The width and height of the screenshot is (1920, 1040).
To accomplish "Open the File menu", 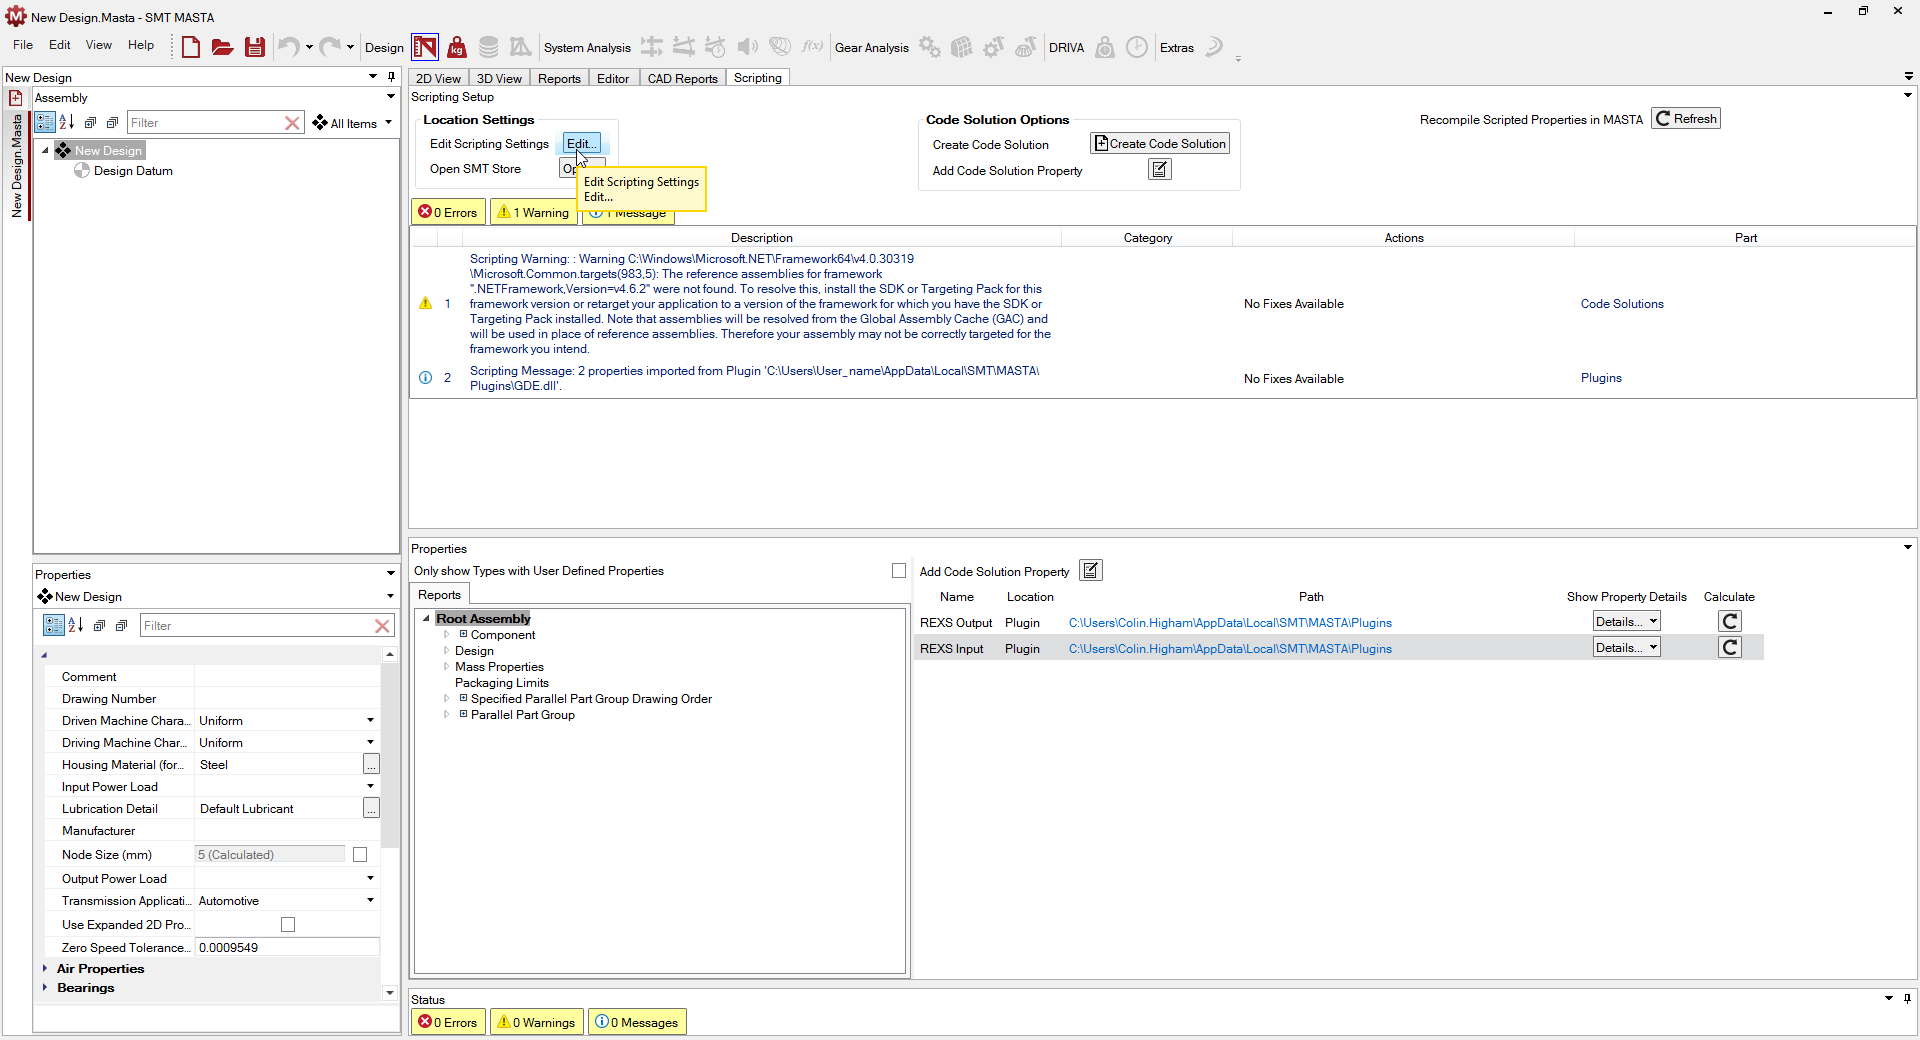I will click(x=23, y=45).
